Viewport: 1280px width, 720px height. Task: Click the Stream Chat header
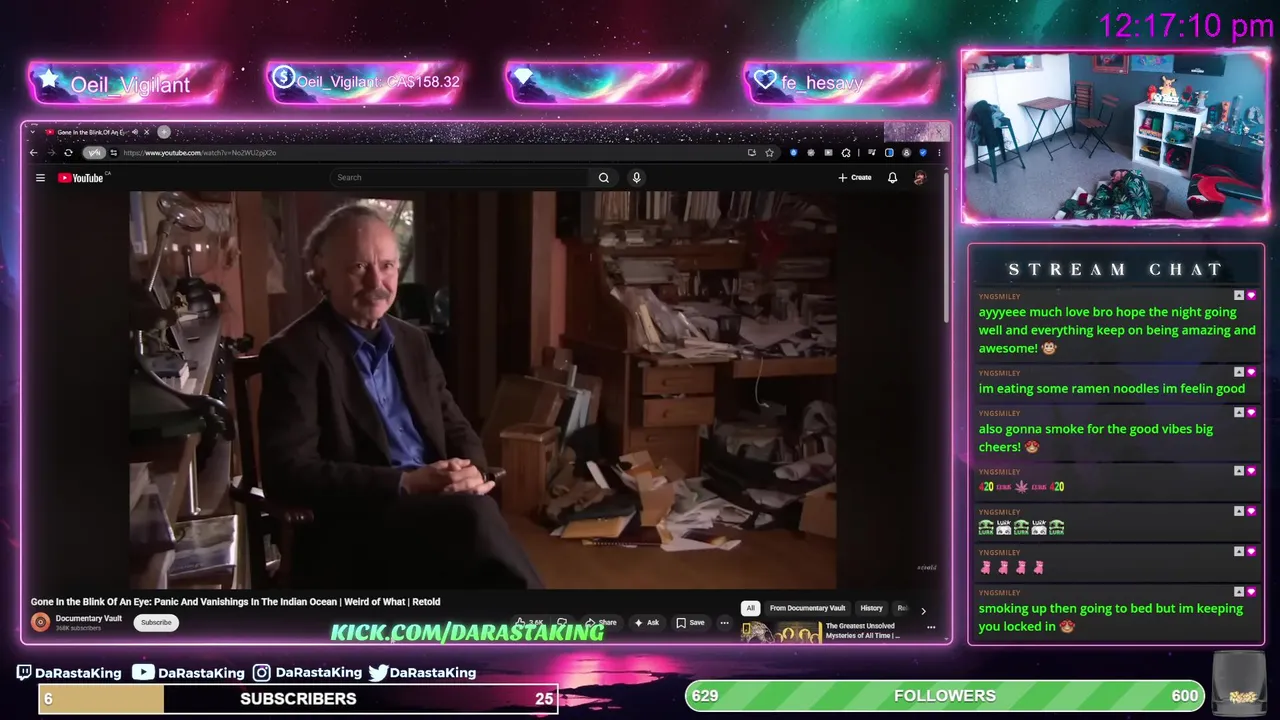(x=1116, y=269)
